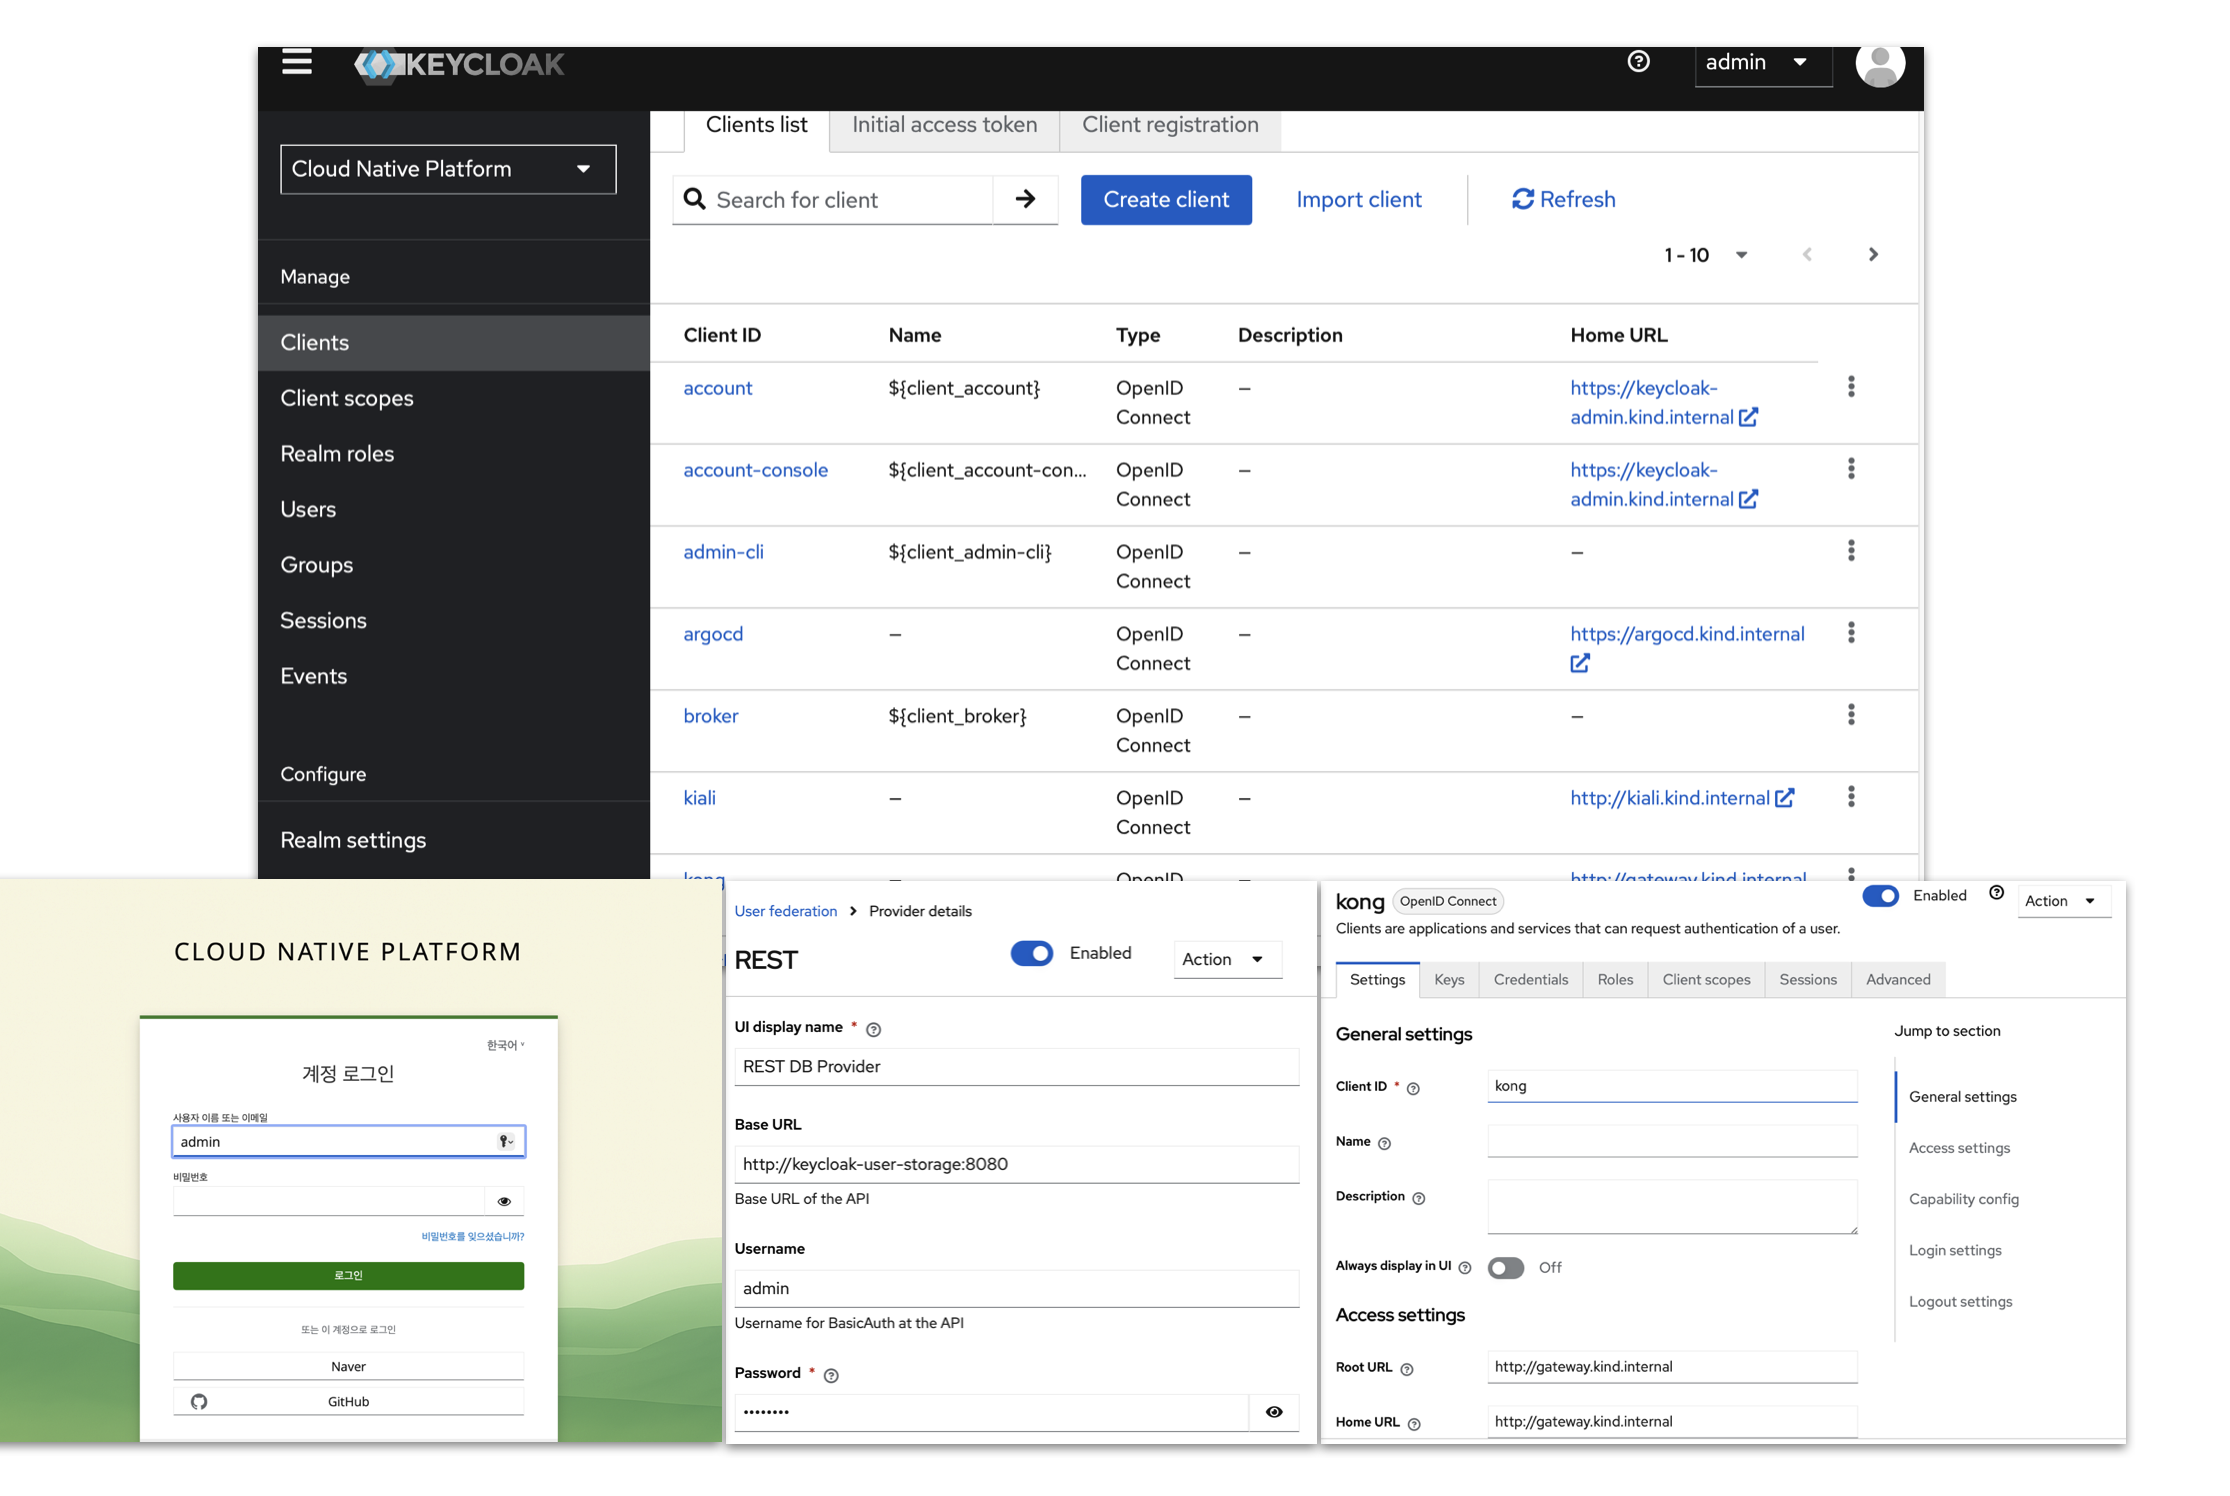Click help icon next to UI display name
The height and width of the screenshot is (1496, 2230).
click(874, 1029)
